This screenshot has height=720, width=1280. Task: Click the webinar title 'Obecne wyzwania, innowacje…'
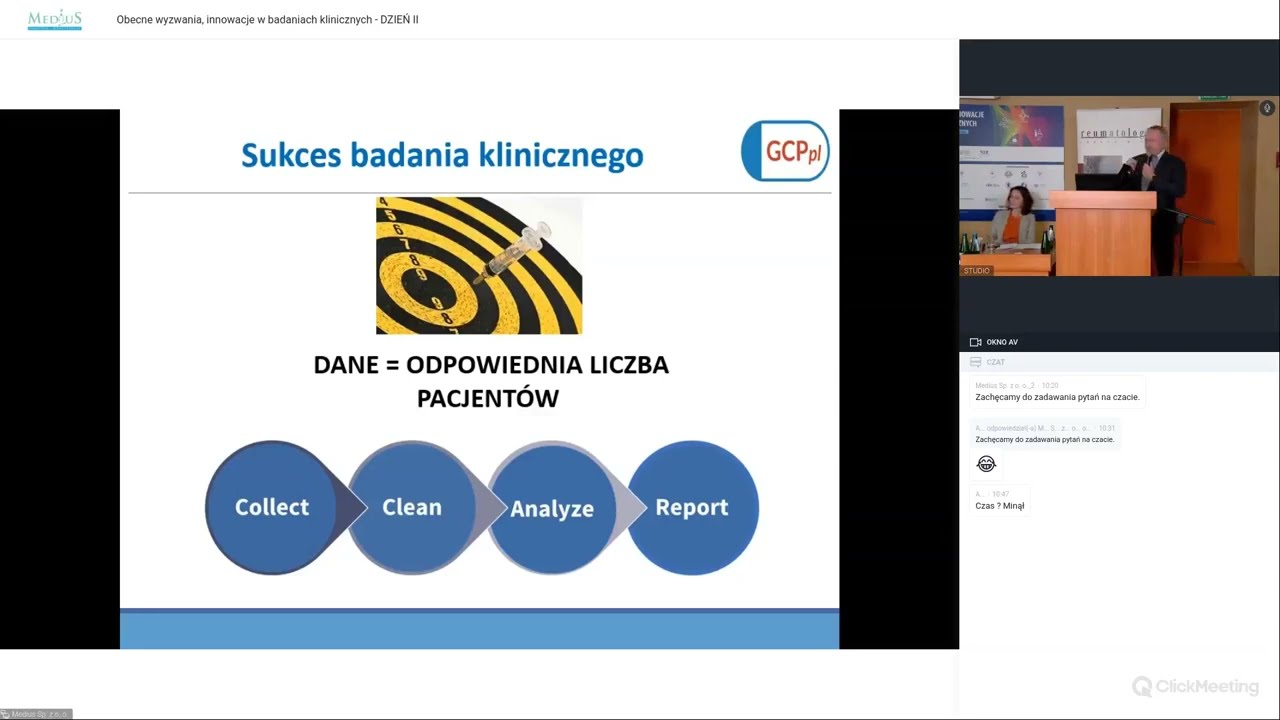click(267, 19)
